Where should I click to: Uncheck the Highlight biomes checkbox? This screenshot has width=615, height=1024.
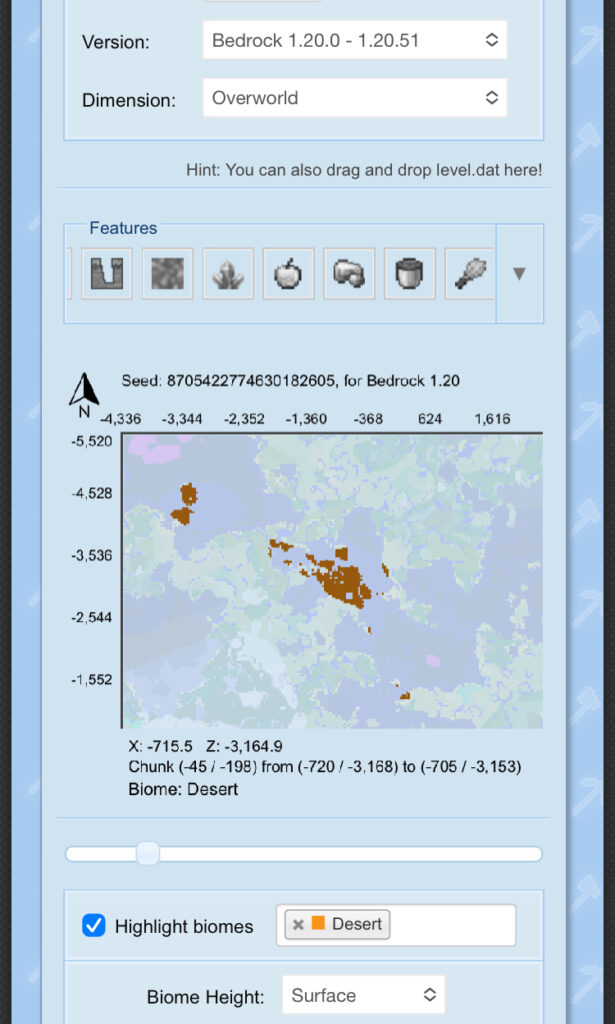click(93, 925)
